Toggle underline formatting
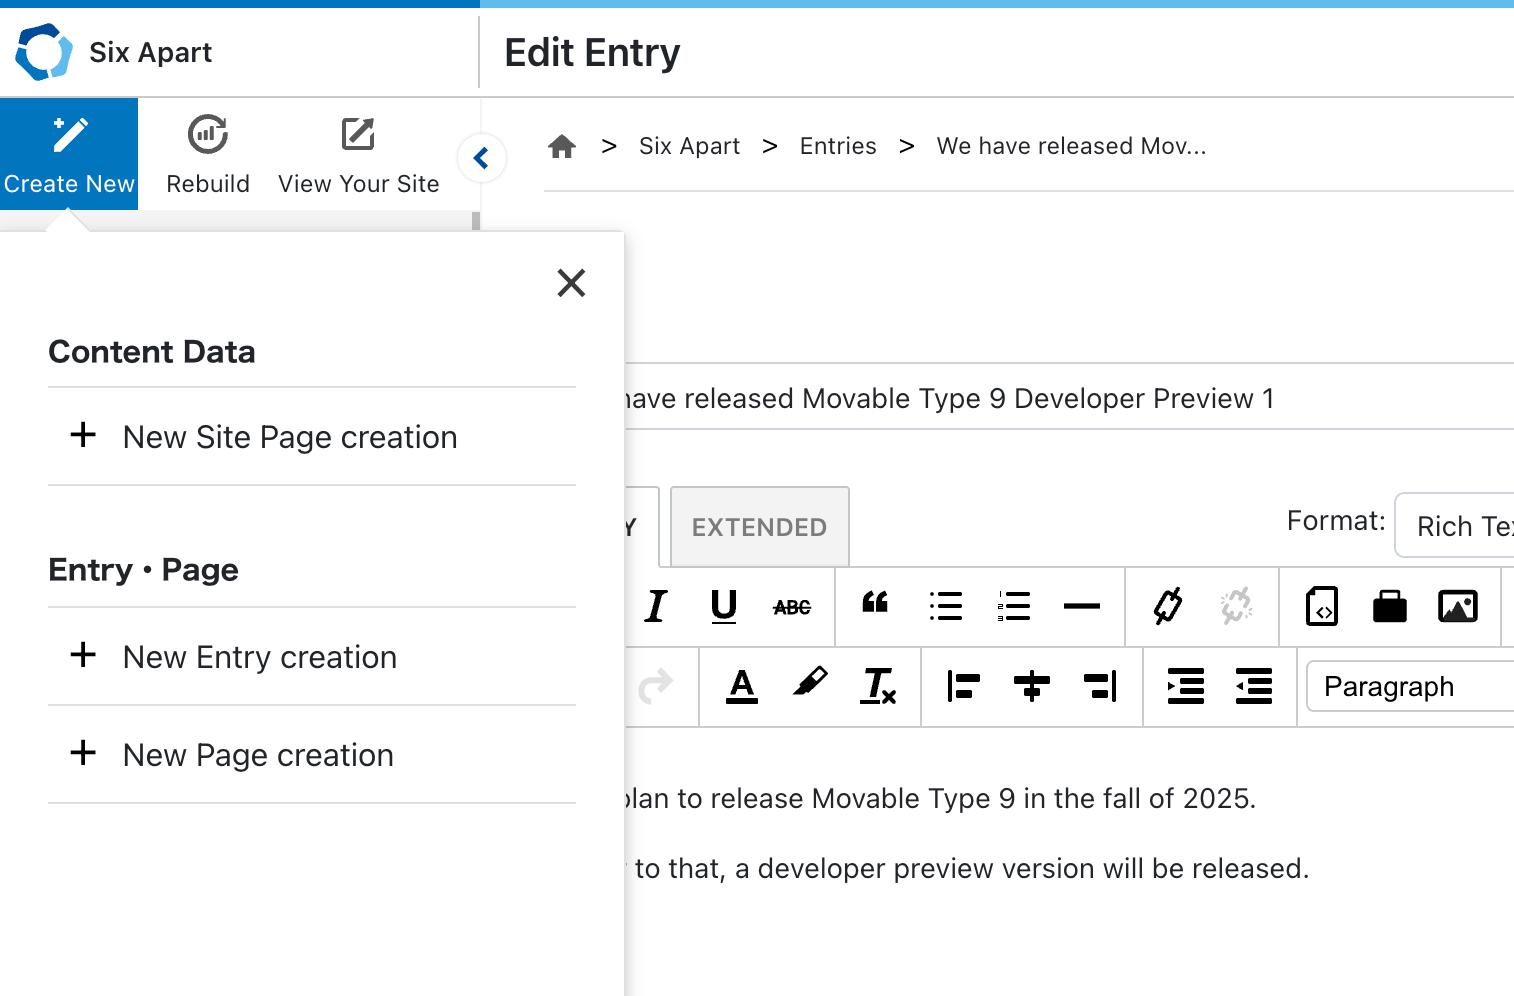1514x996 pixels. (x=724, y=606)
